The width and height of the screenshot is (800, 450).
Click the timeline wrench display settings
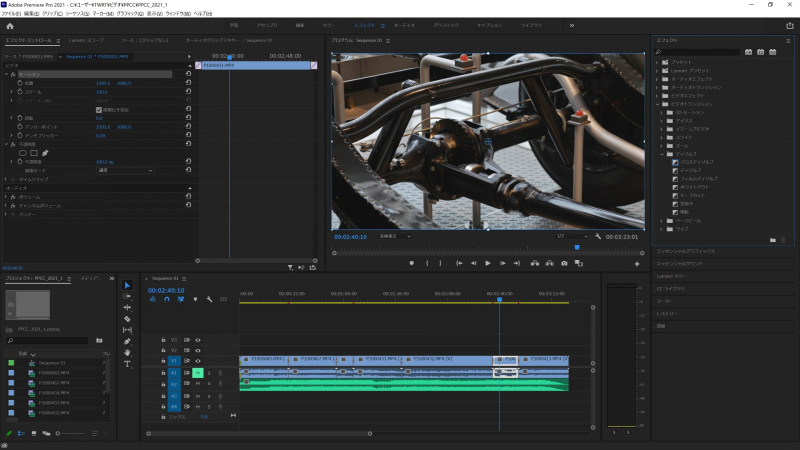(x=209, y=299)
